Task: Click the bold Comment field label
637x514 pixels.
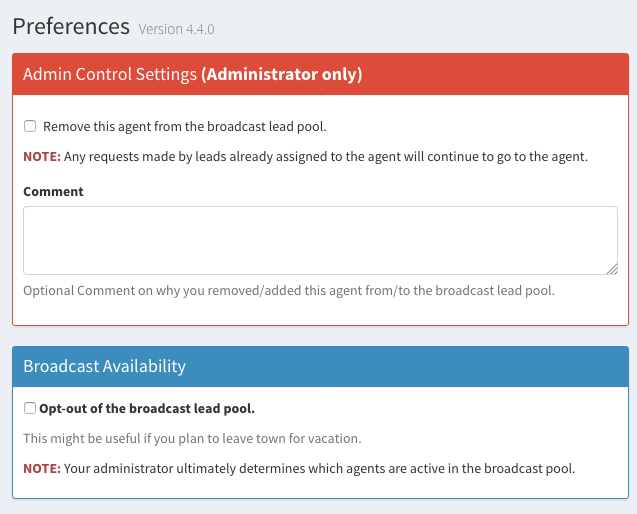Action: pos(53,191)
